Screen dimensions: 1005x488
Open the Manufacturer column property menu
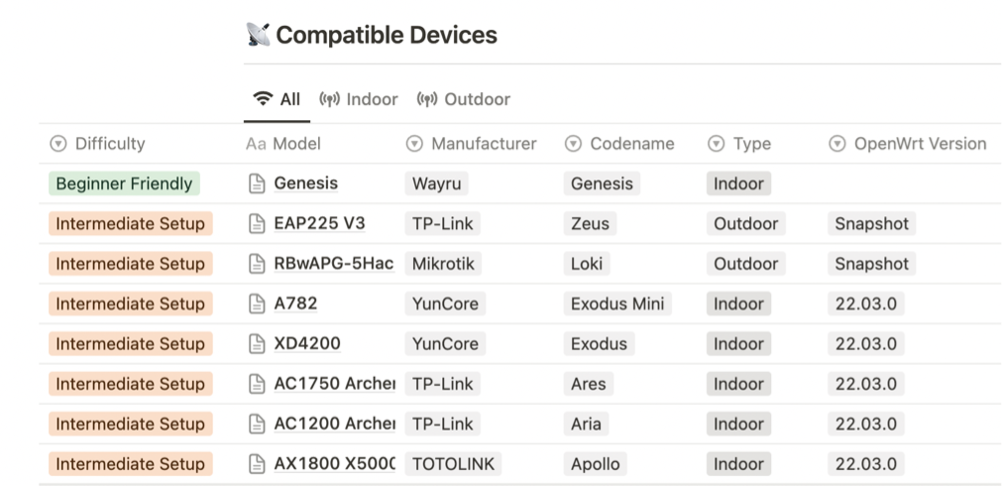[471, 144]
